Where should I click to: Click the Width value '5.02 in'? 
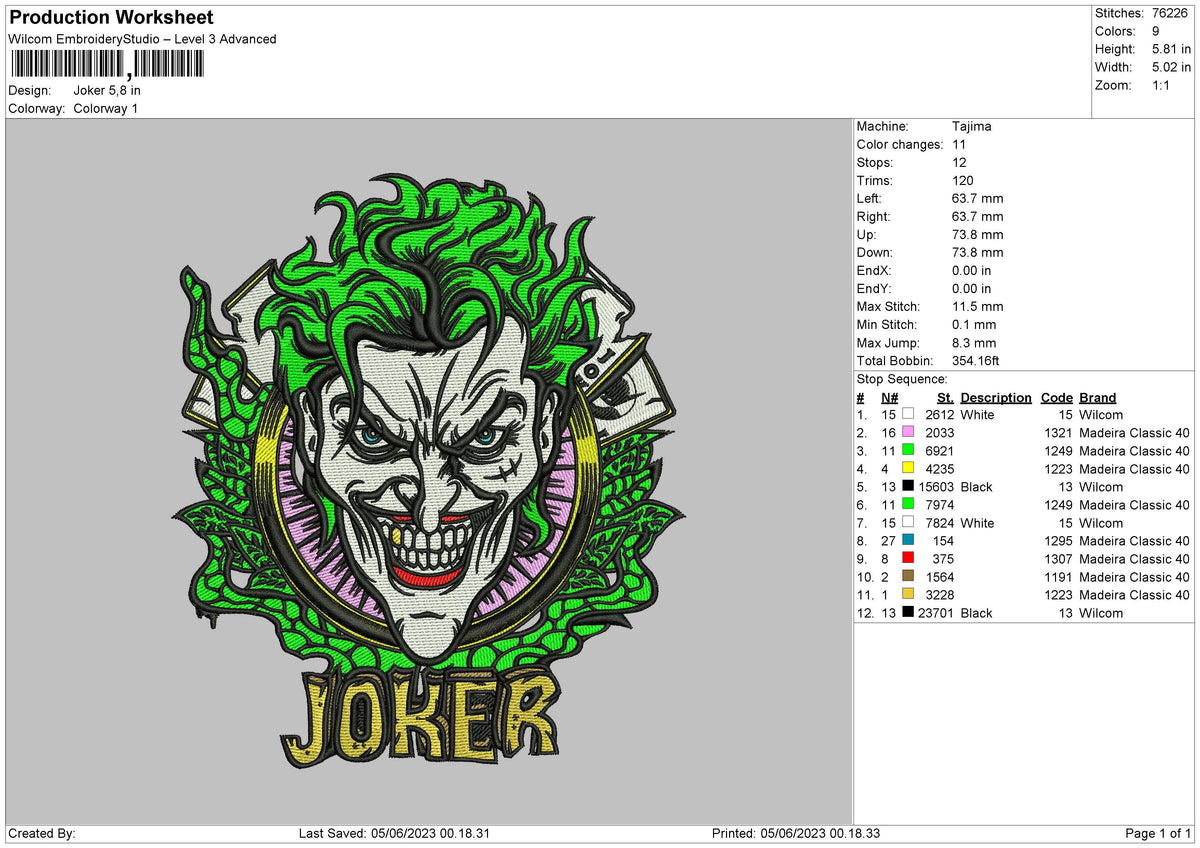click(x=1171, y=67)
